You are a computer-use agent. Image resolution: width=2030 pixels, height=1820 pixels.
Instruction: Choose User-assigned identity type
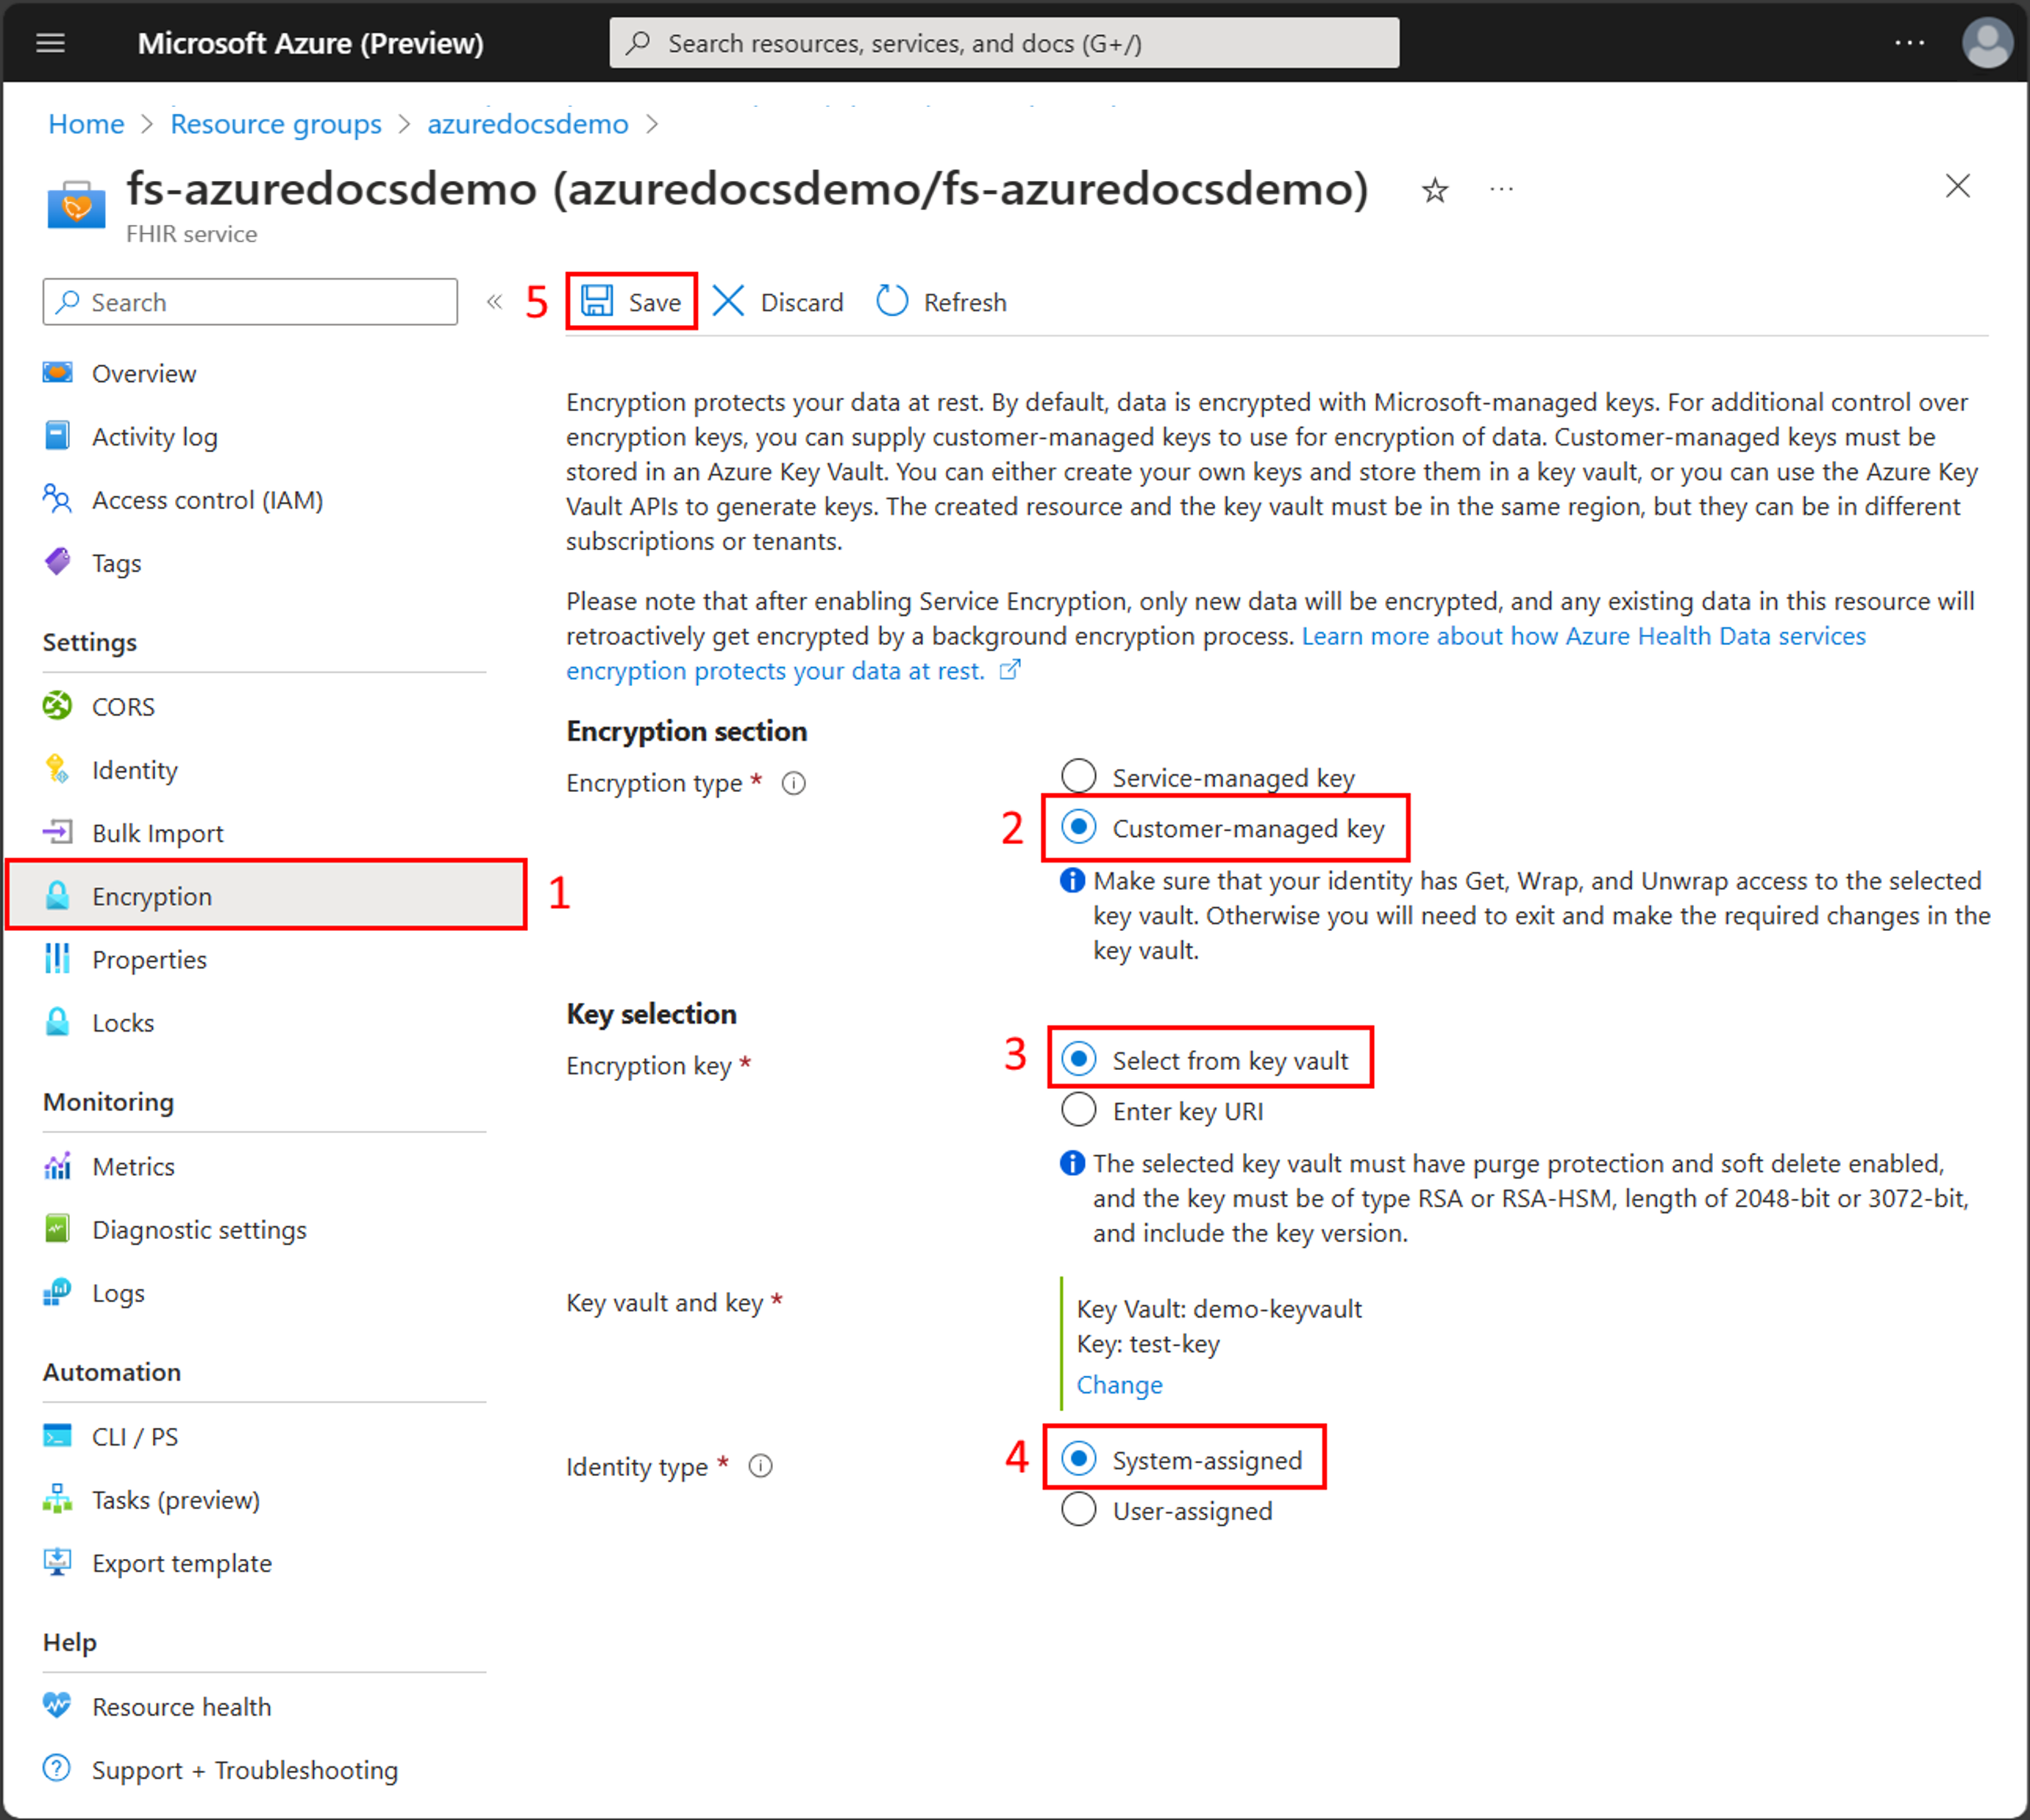click(x=1079, y=1510)
